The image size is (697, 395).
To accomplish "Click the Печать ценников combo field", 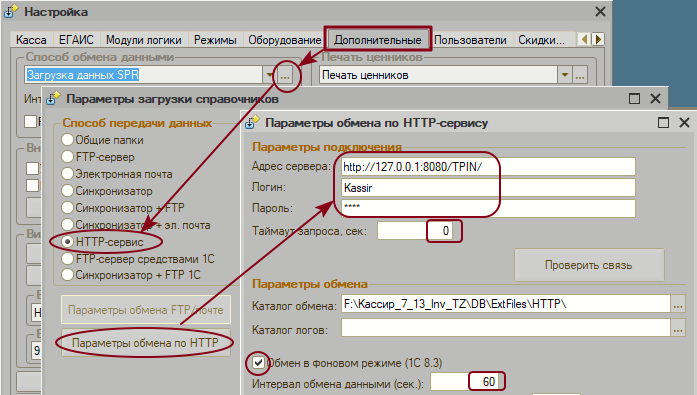I will 438,75.
